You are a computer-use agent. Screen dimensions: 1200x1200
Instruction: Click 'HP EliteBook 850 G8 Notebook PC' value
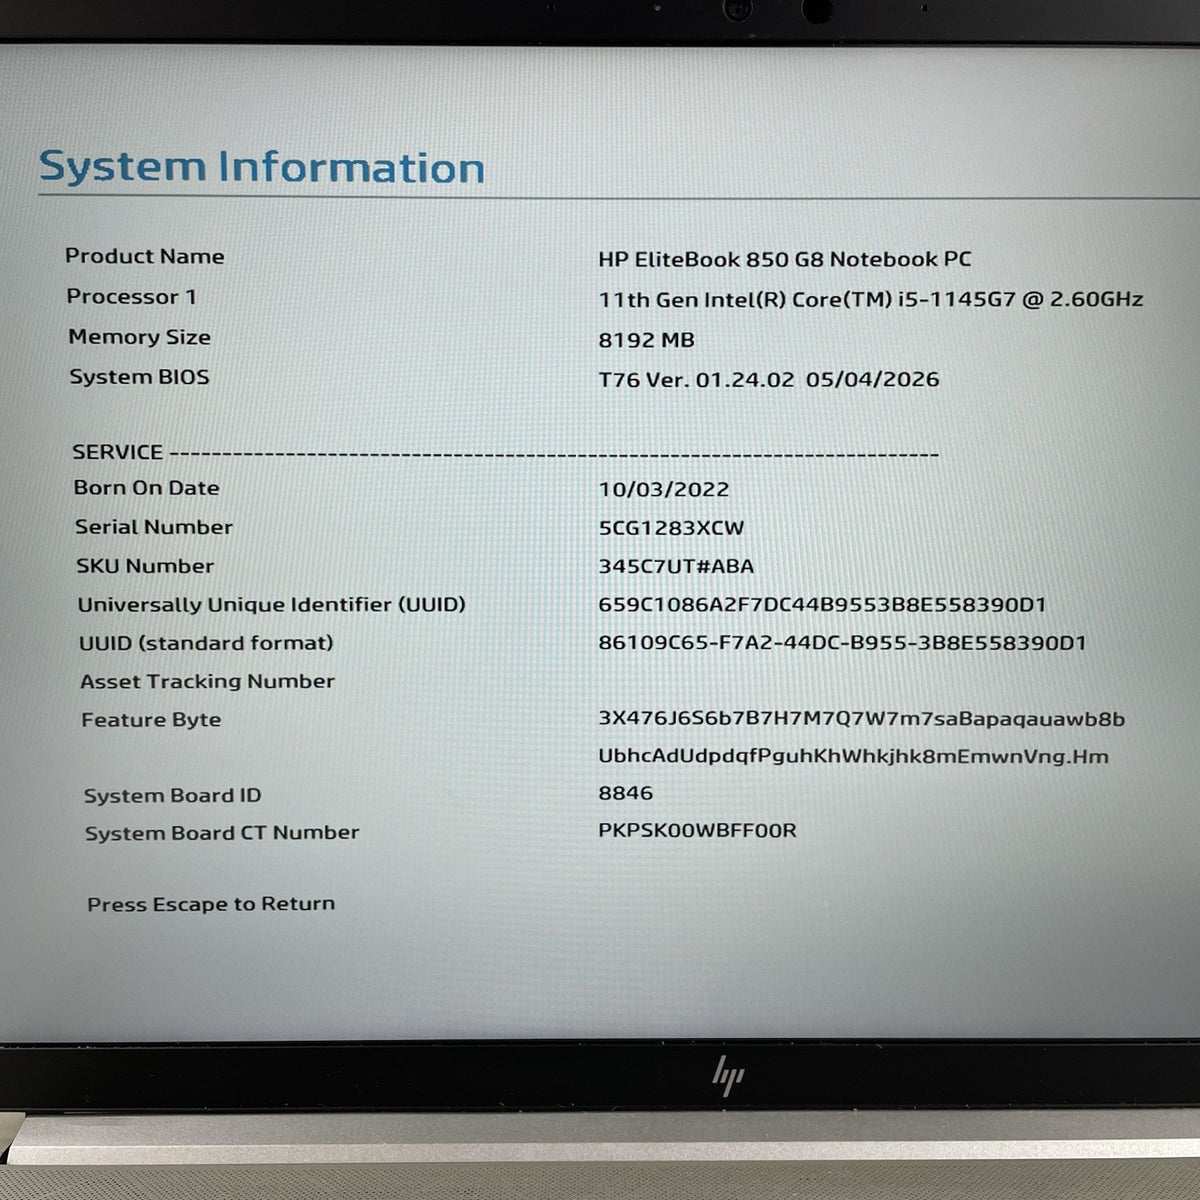point(785,259)
